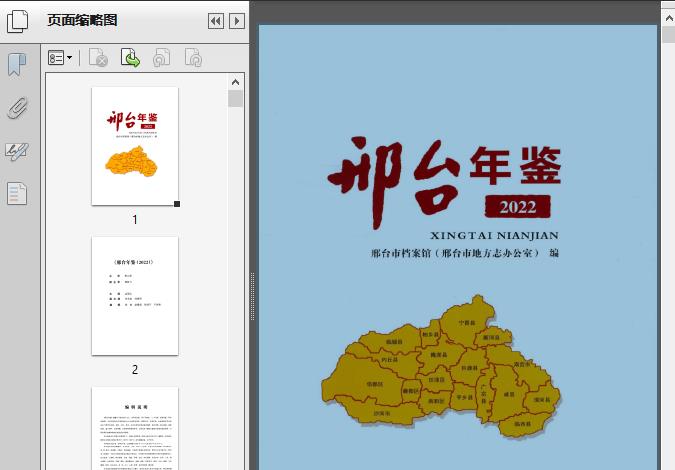The width and height of the screenshot is (675, 470).
Task: Select page 1 thumbnail
Action: [135, 146]
